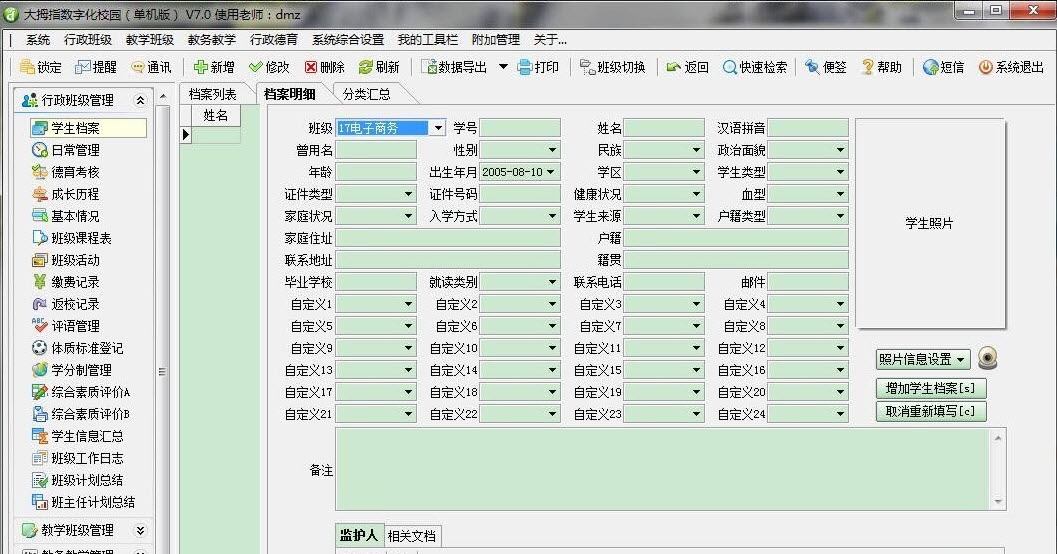This screenshot has width=1057, height=554.
Task: Click the webcam capture icon beside 照片信息设置
Action: pyautogui.click(x=988, y=358)
